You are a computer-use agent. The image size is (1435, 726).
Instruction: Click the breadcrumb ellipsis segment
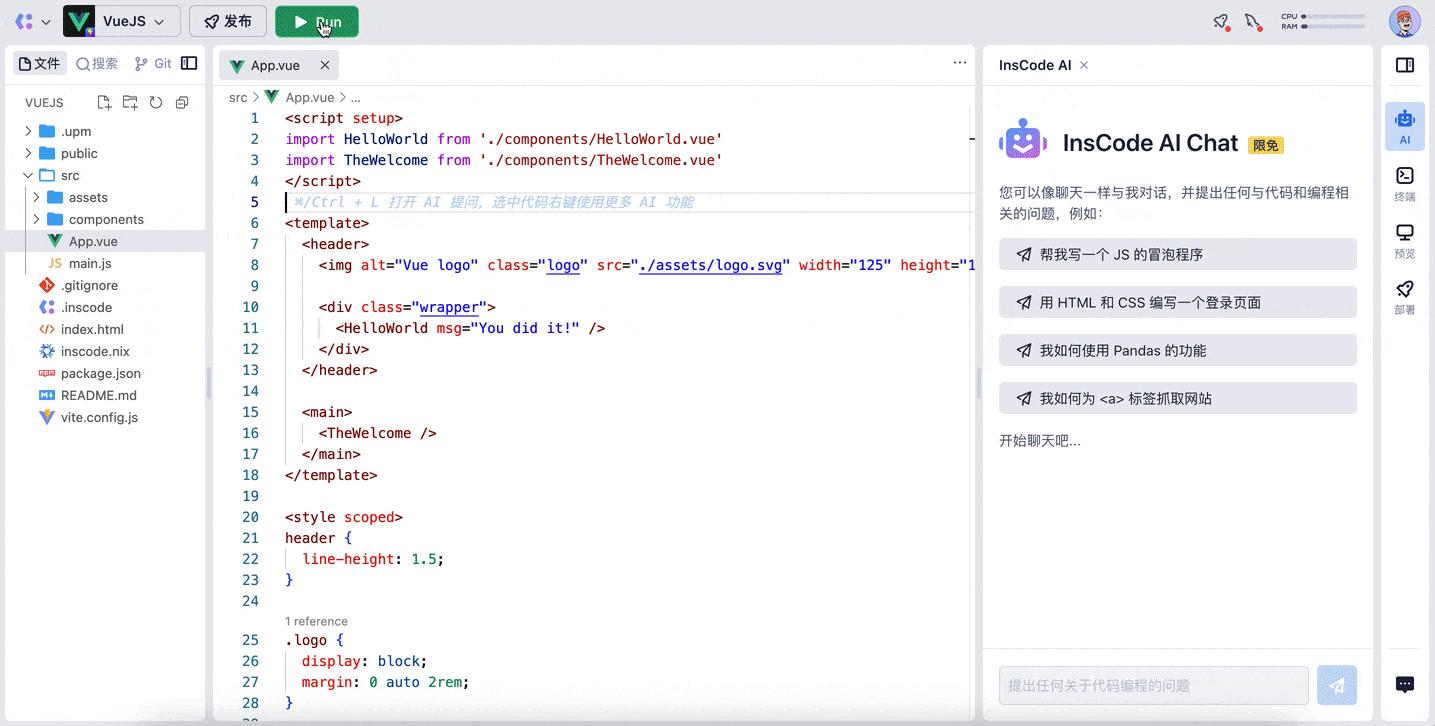click(x=355, y=97)
